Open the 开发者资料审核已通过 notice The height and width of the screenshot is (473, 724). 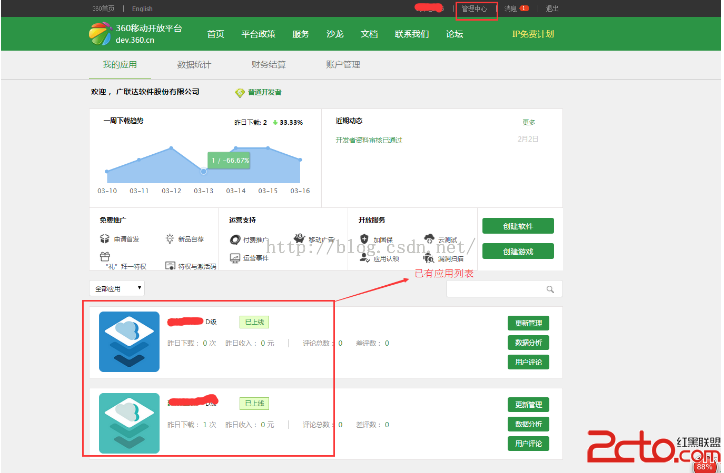369,139
